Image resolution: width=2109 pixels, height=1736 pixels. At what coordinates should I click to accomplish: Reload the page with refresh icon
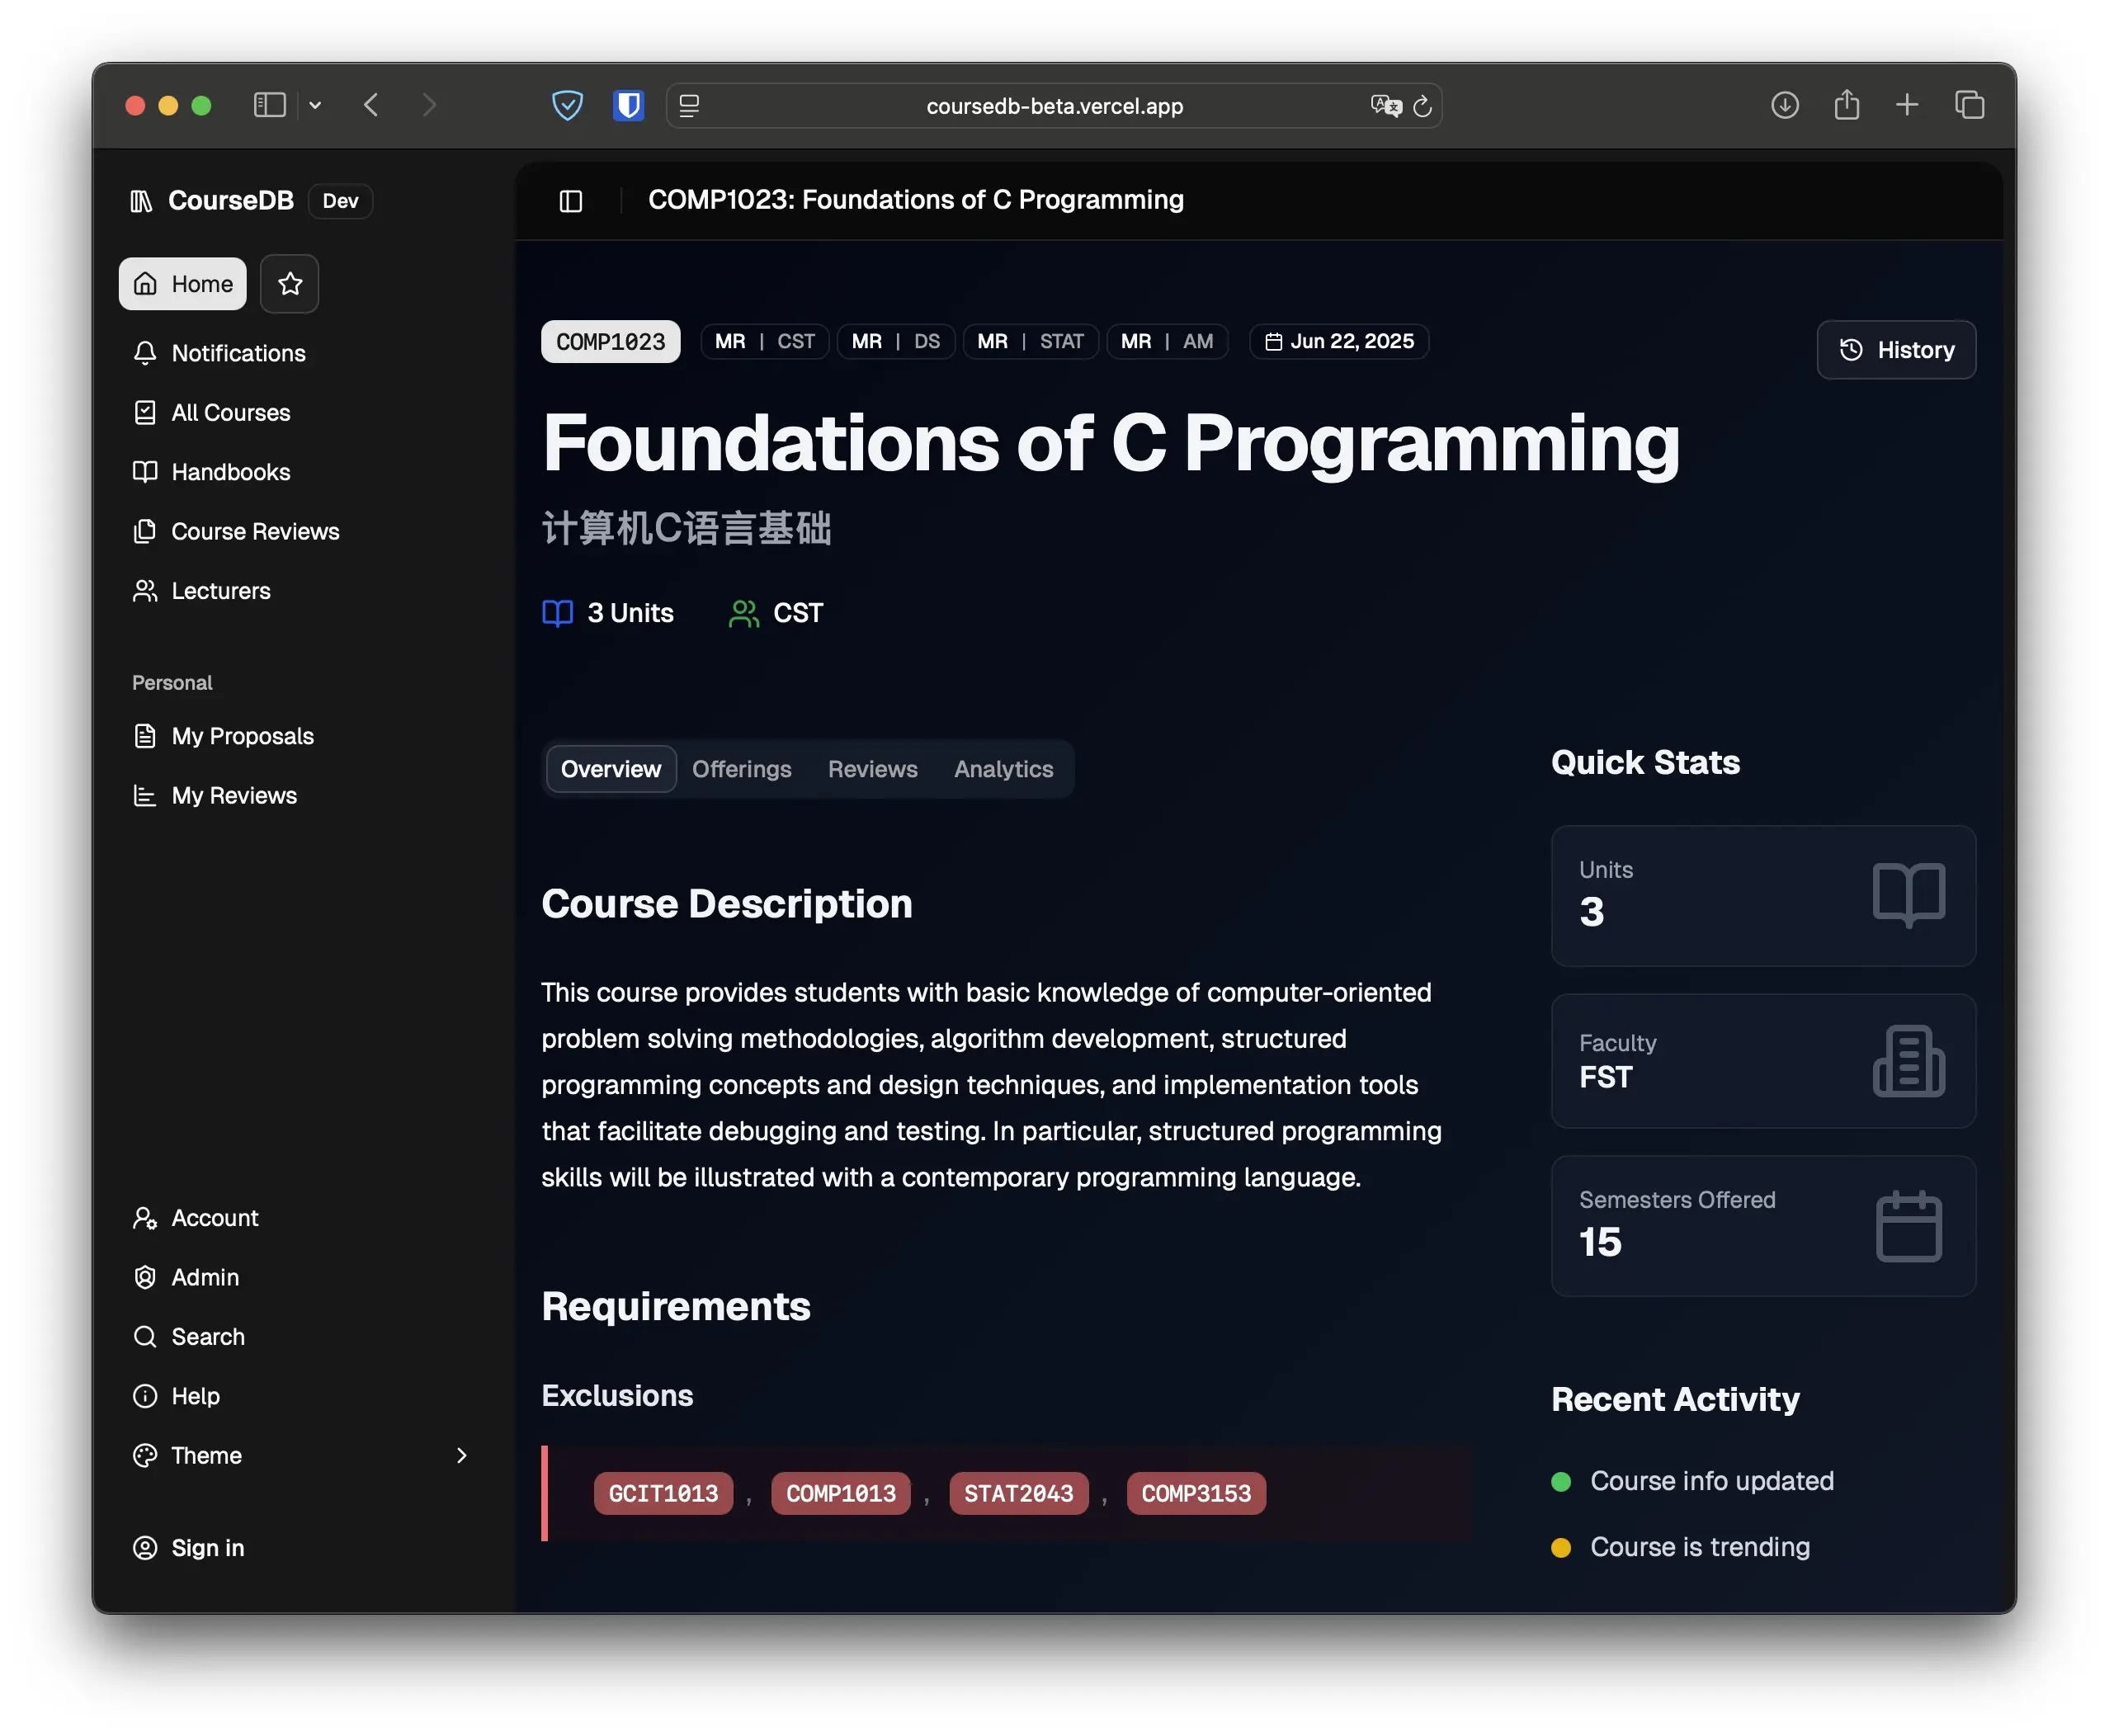[x=1422, y=105]
